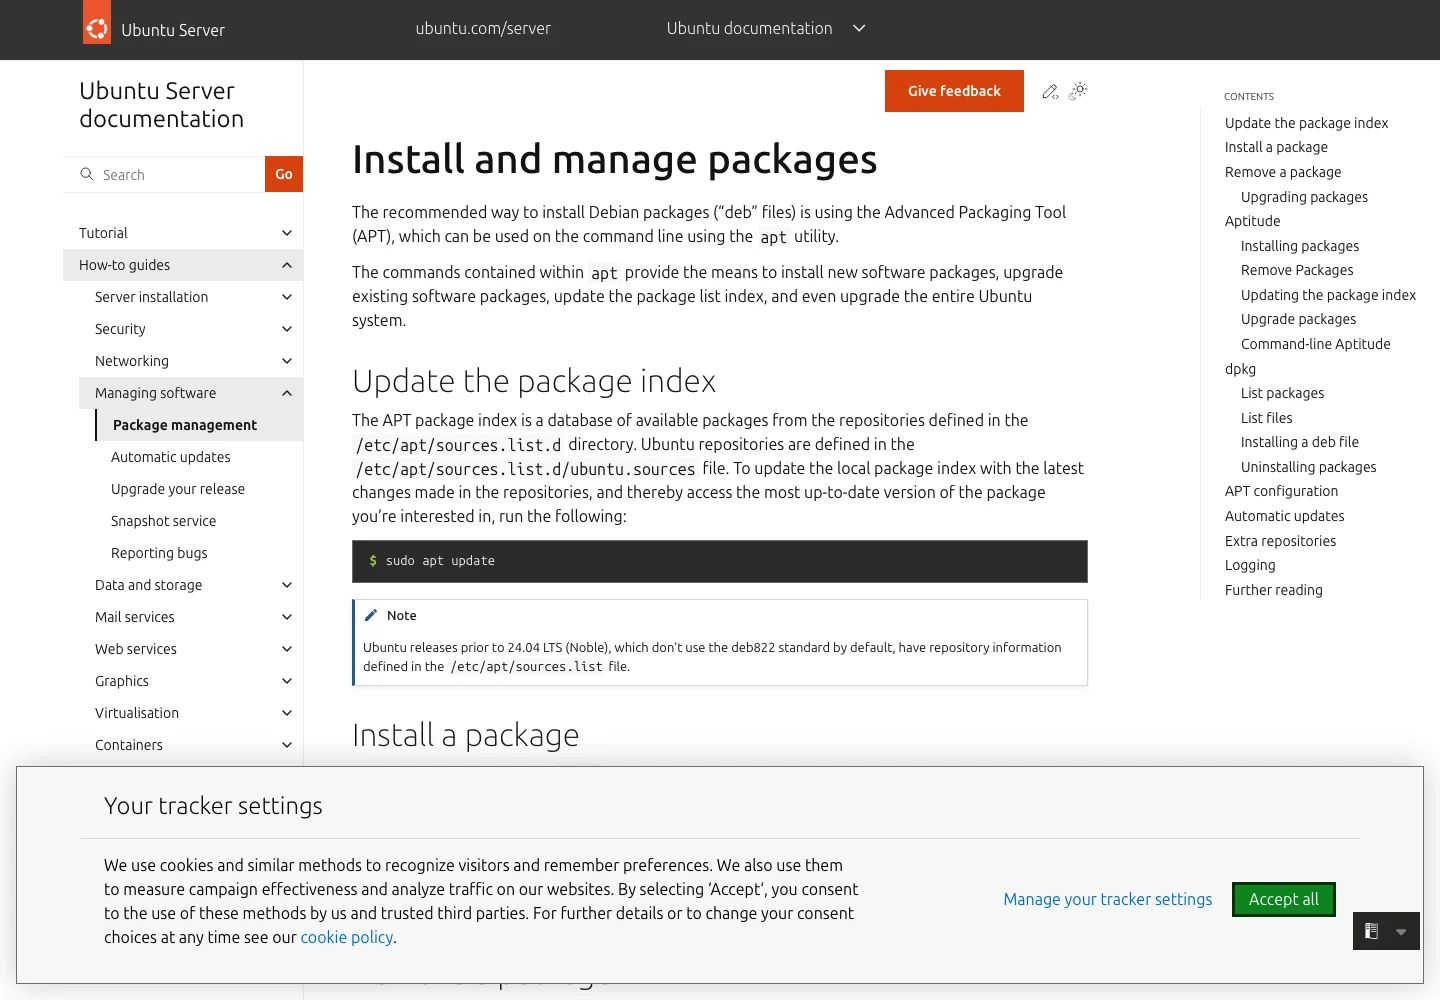Open Command-line Aptitude in contents

[1316, 344]
